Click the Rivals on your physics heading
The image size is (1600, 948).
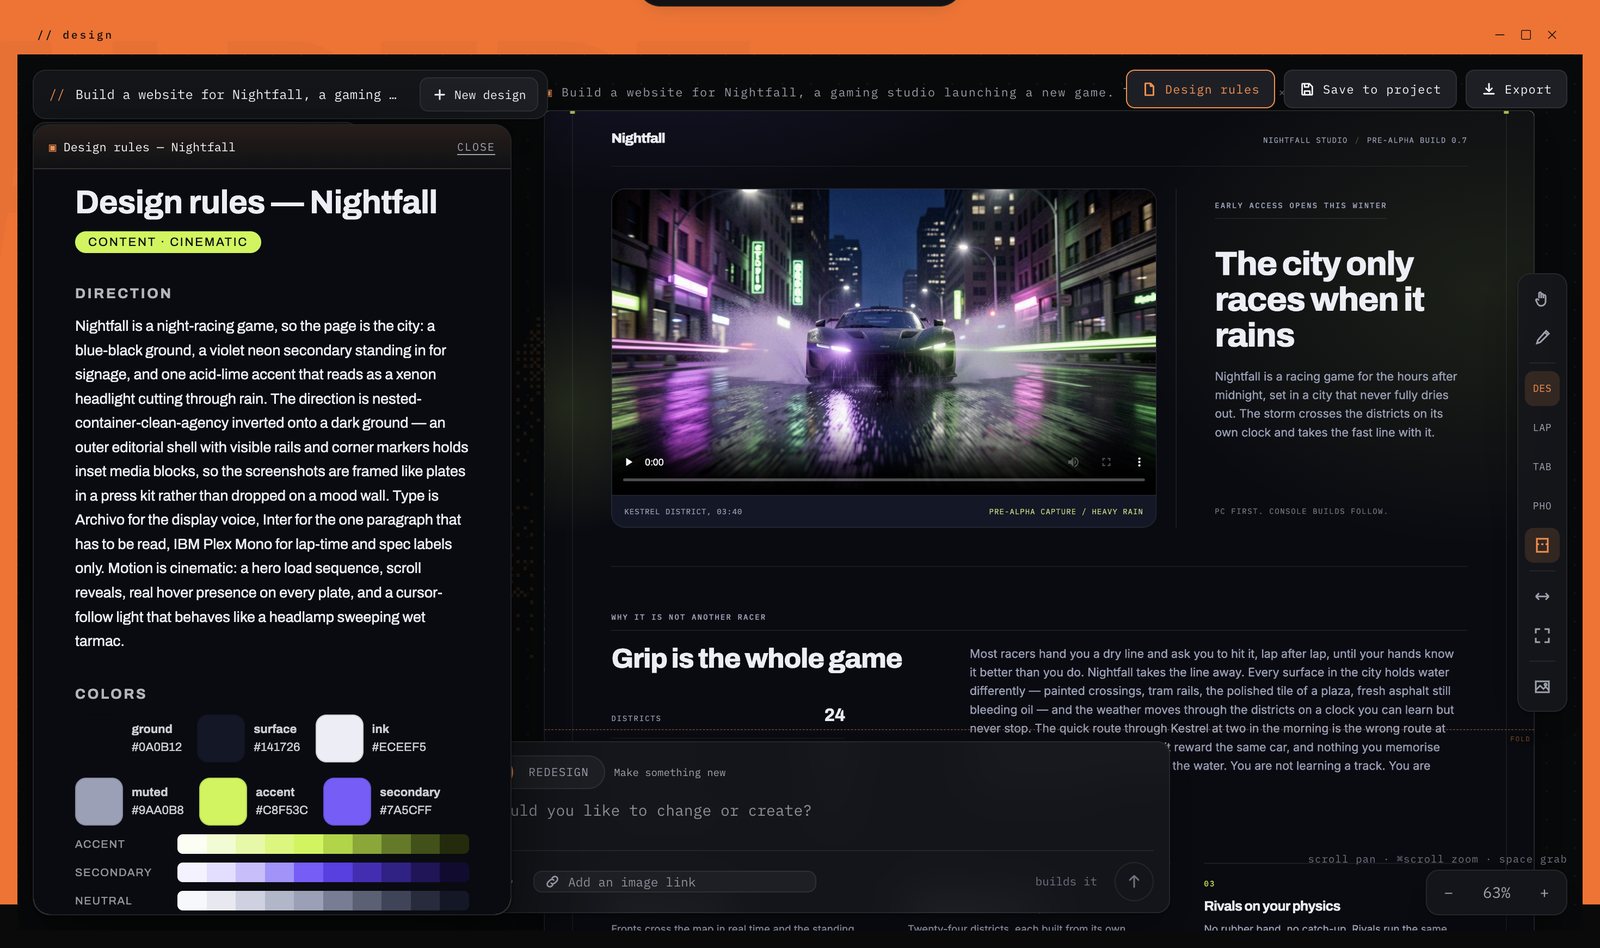(x=1272, y=906)
